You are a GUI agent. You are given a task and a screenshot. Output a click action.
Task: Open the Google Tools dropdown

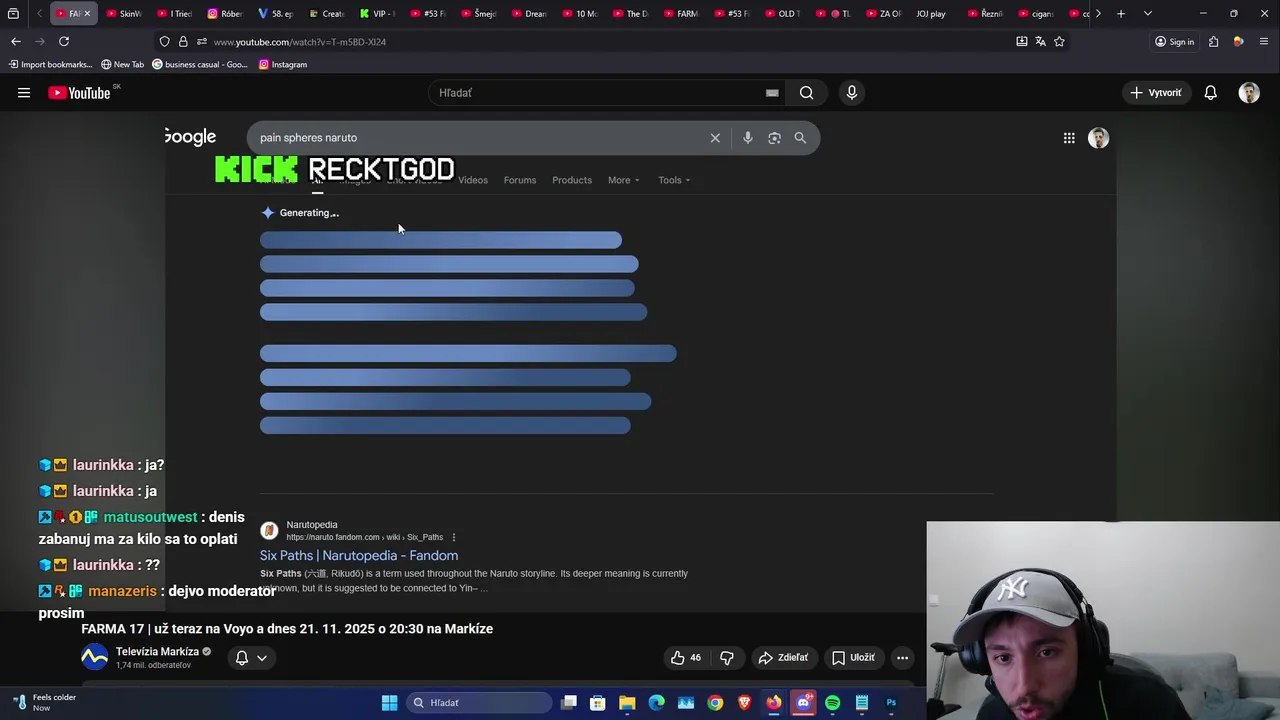[674, 180]
